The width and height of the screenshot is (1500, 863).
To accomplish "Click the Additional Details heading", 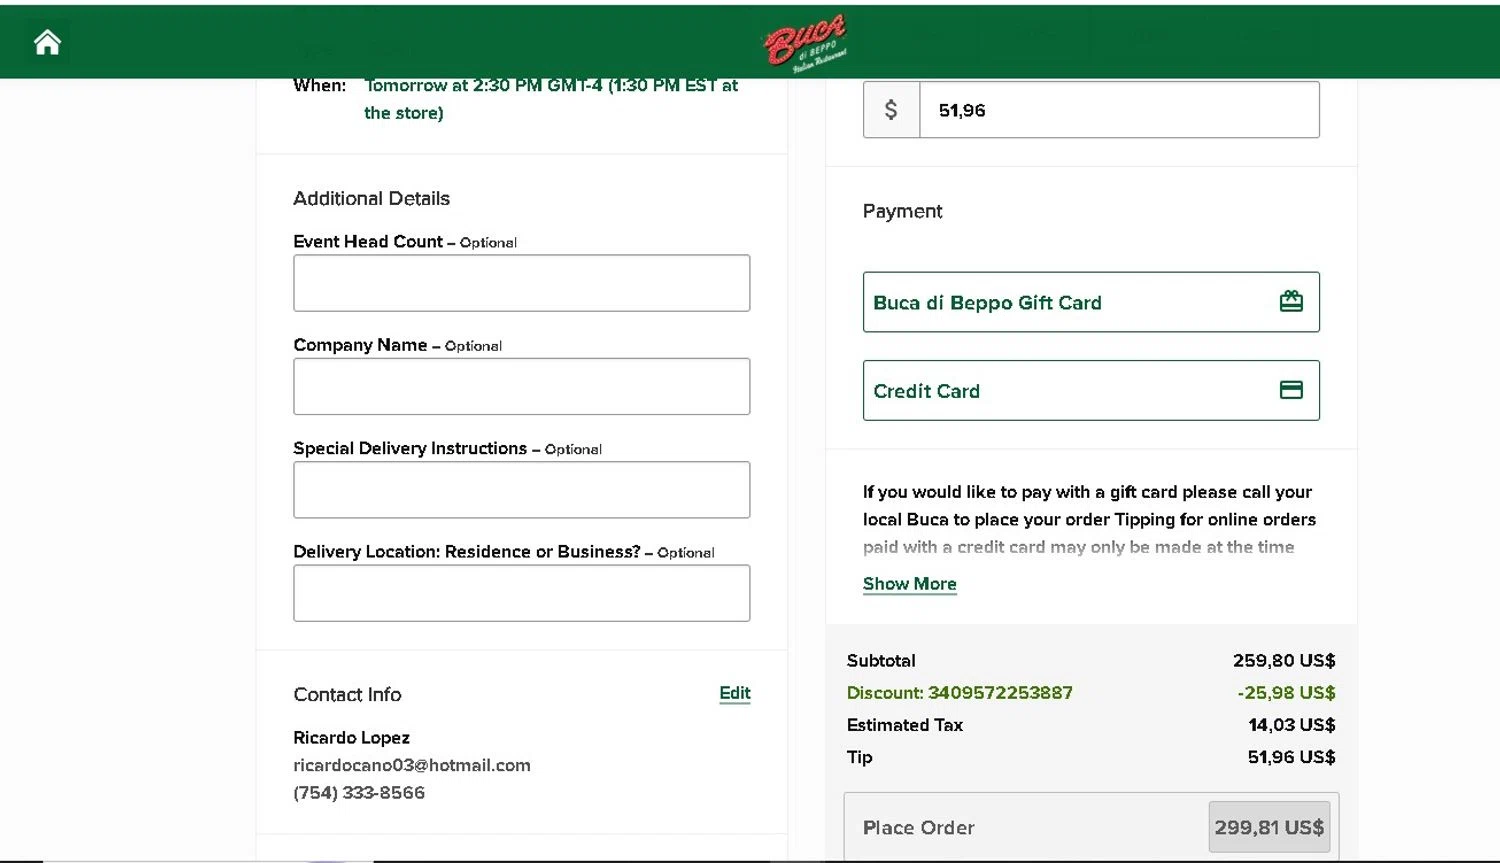I will (372, 198).
